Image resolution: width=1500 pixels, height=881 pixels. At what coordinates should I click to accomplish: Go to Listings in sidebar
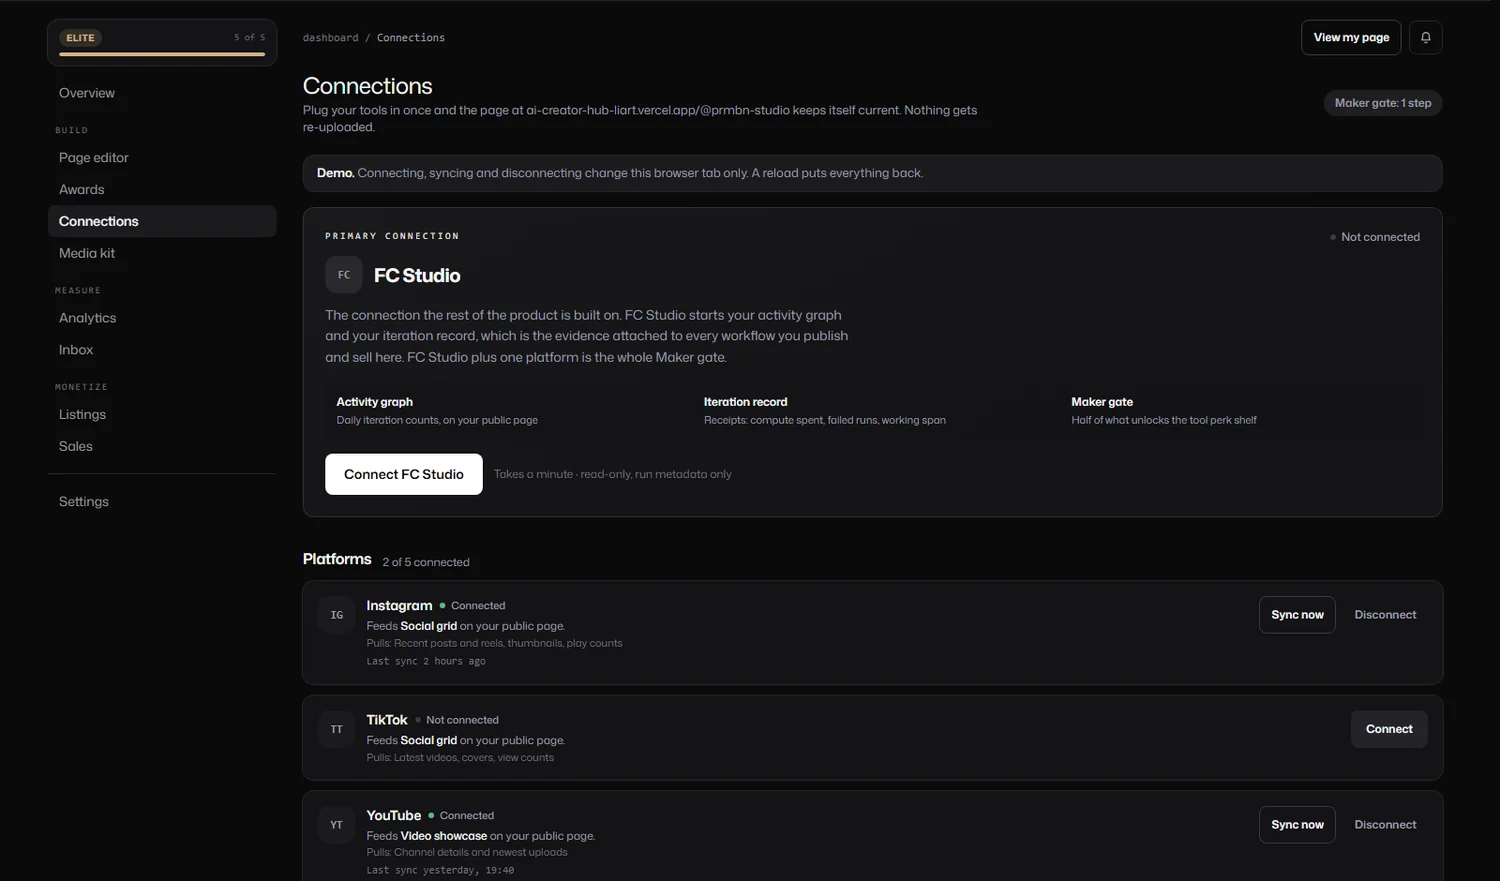162,414
